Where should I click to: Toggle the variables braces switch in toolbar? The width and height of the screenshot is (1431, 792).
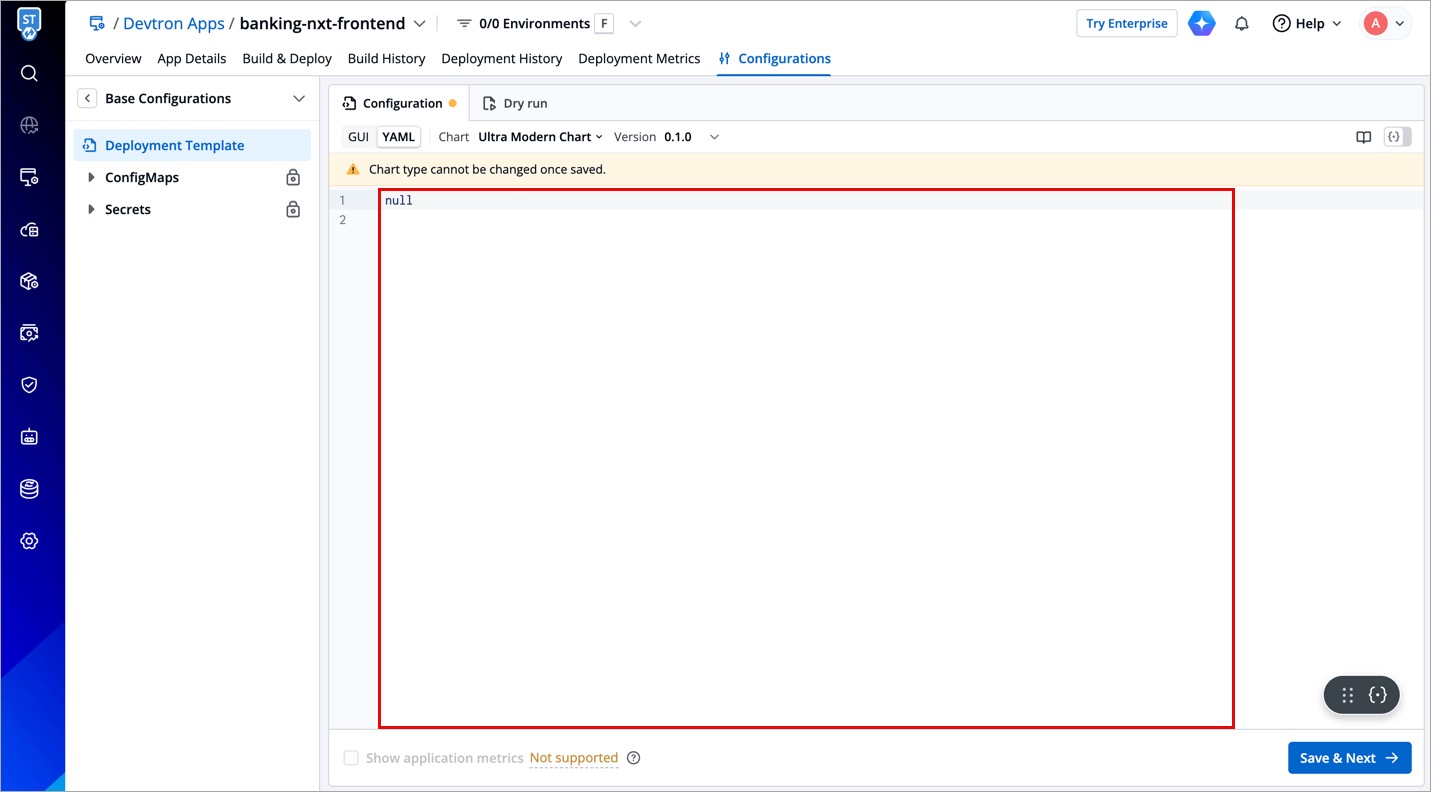(x=1397, y=137)
